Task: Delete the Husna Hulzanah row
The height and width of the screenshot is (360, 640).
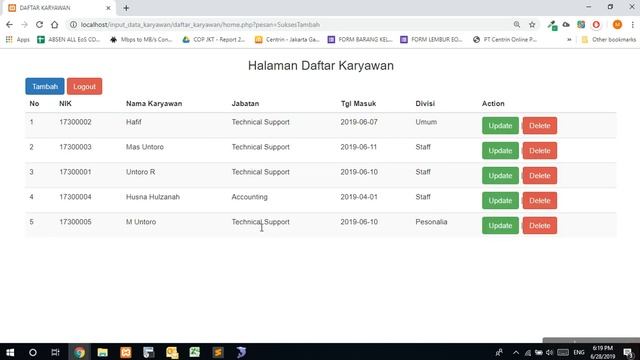Action: 540,200
